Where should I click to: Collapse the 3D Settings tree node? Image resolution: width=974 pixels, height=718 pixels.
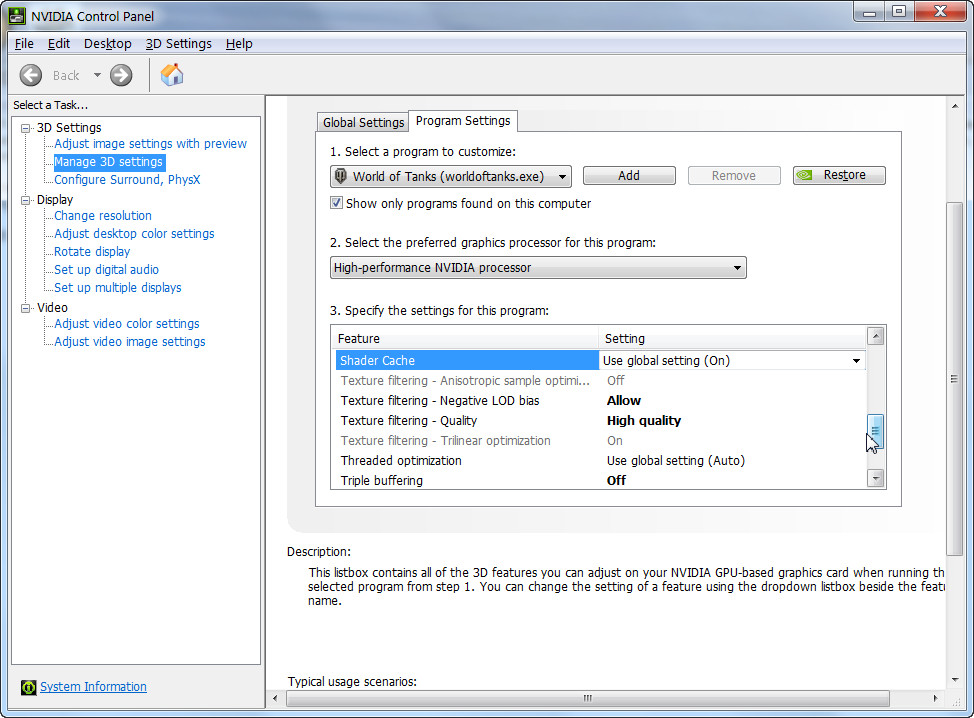(x=25, y=128)
